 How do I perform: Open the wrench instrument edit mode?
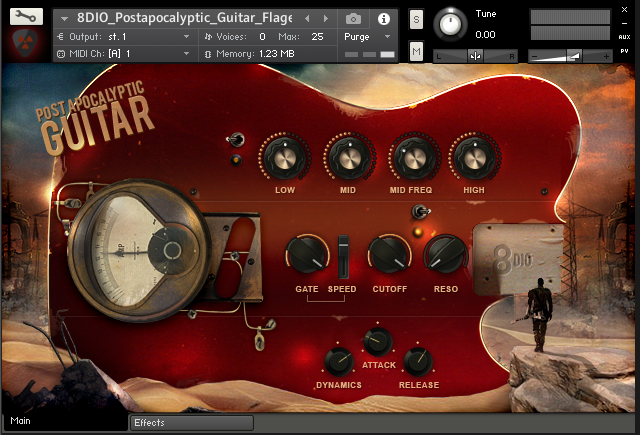click(x=26, y=16)
